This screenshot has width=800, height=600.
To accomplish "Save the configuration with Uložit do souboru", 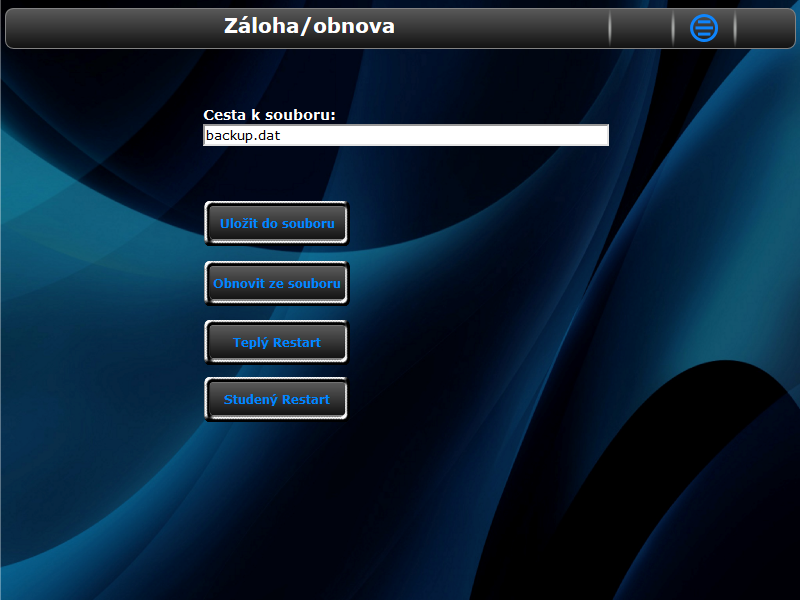I will point(277,223).
